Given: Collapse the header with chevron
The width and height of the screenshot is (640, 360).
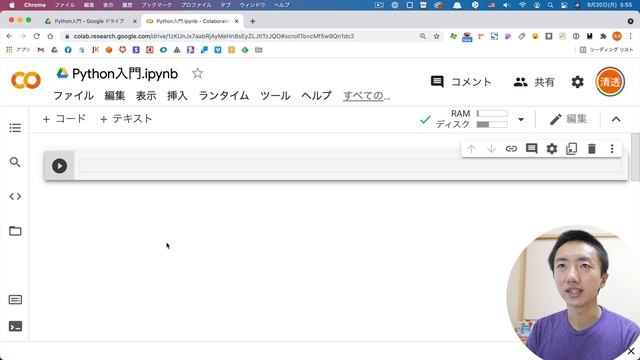Looking at the screenshot, I should point(616,119).
